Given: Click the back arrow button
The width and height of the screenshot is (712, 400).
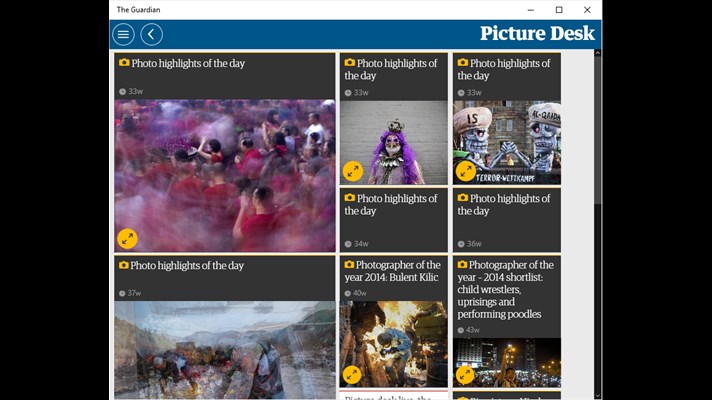Looking at the screenshot, I should (152, 35).
